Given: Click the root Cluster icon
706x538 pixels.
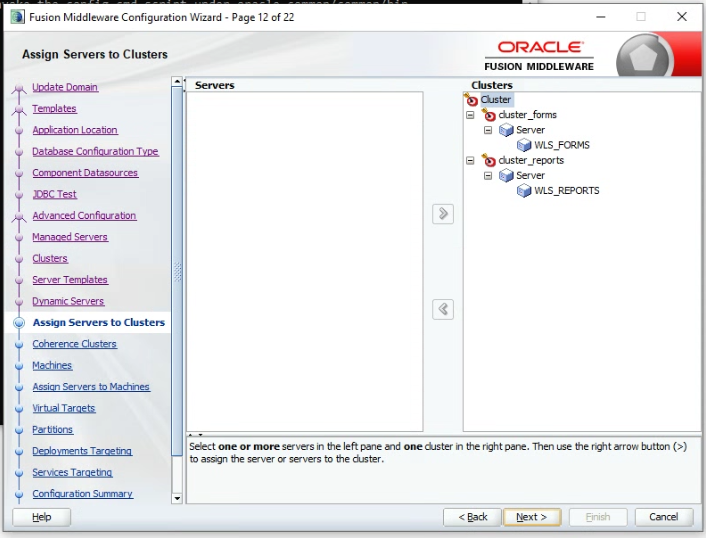Looking at the screenshot, I should pos(471,99).
